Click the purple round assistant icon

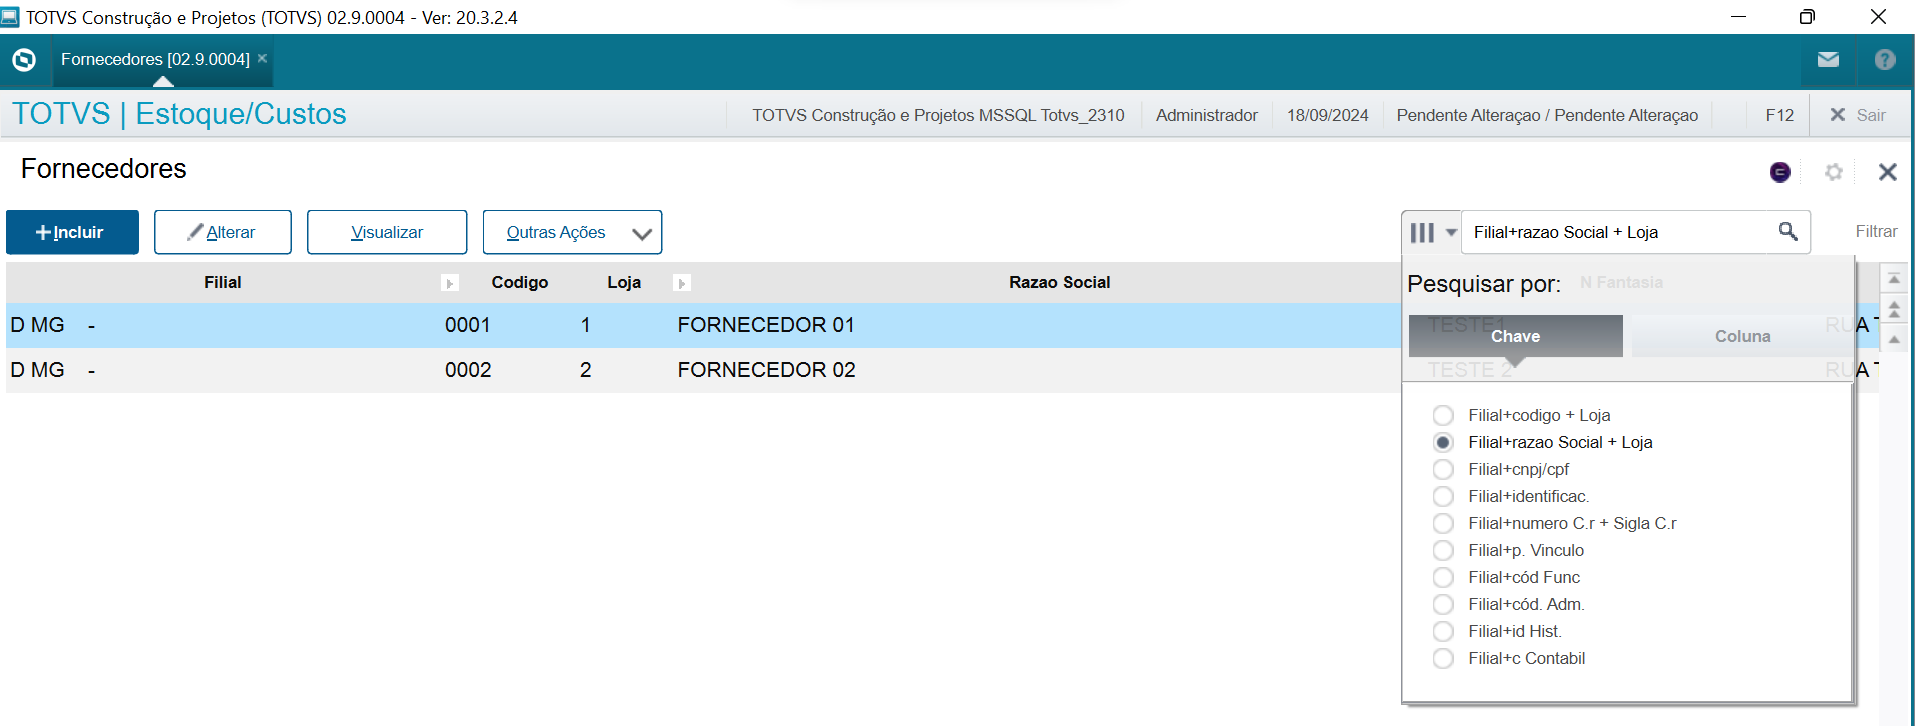click(1780, 172)
